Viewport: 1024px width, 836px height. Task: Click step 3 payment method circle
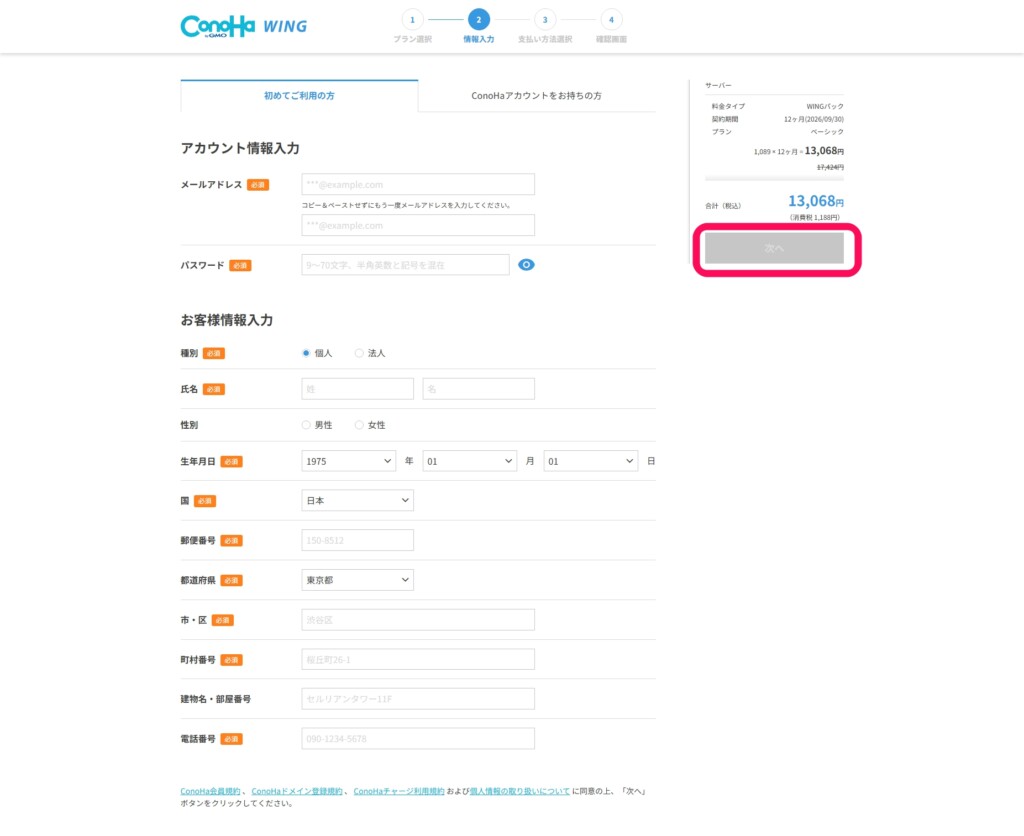(x=544, y=19)
